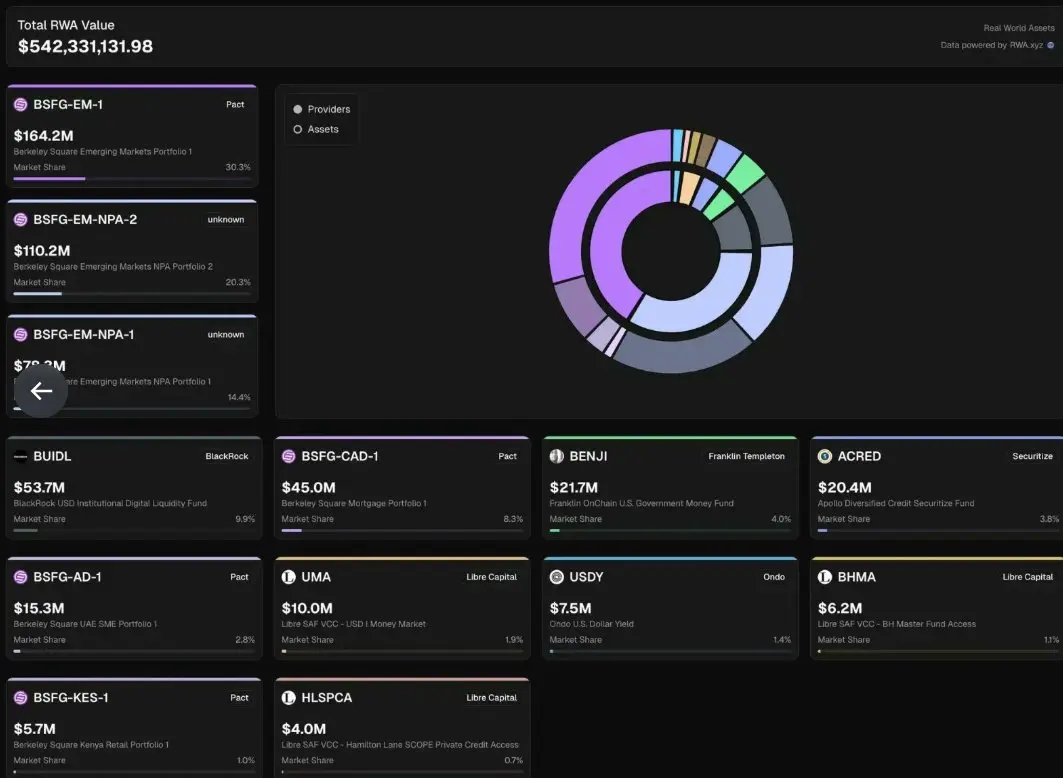Click the BUIDL market share progress bar

134,531
